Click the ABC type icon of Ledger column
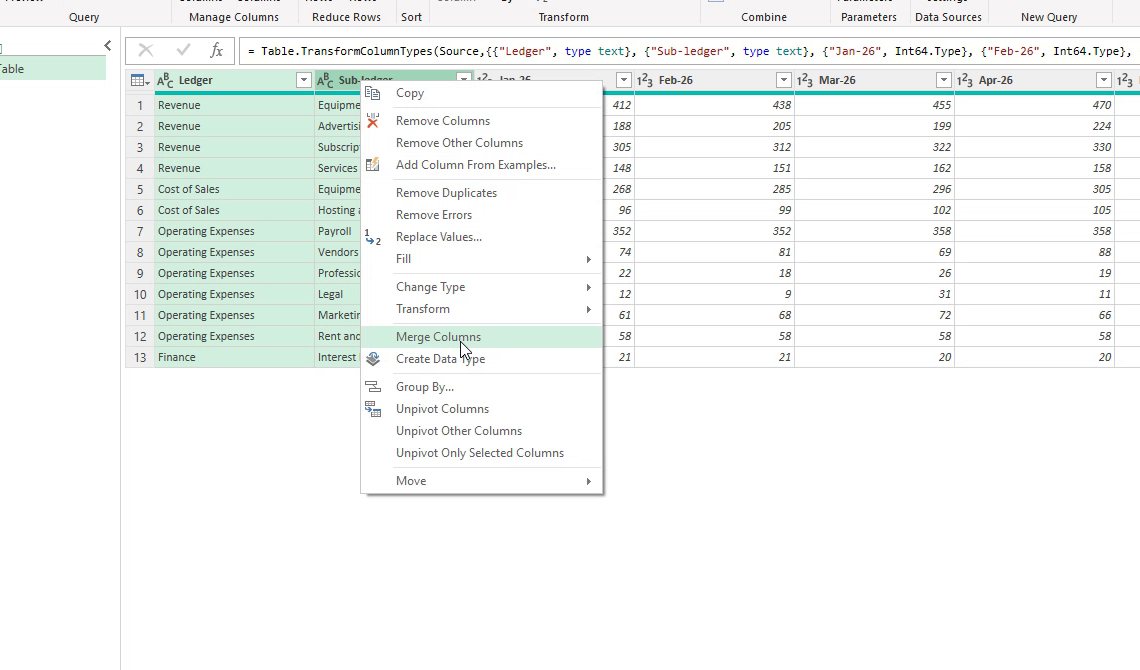Screen dimensions: 1140x670 tap(165, 81)
